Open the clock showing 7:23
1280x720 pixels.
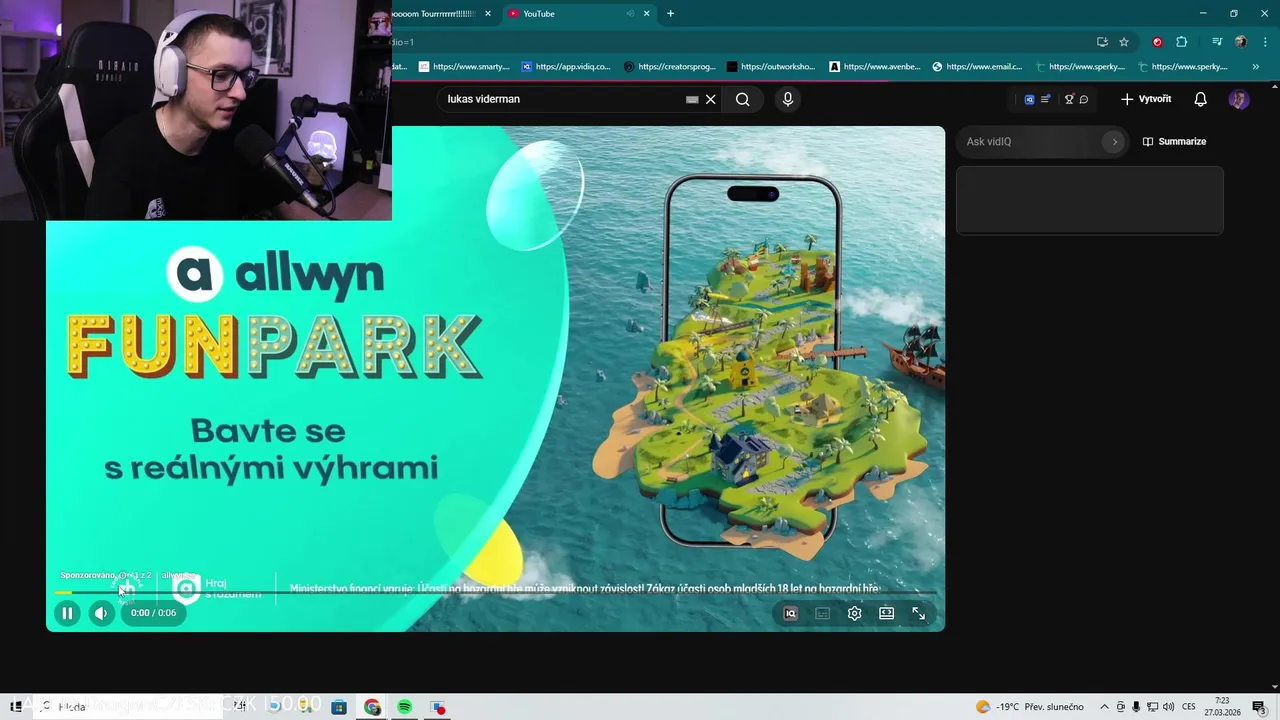[1223, 707]
